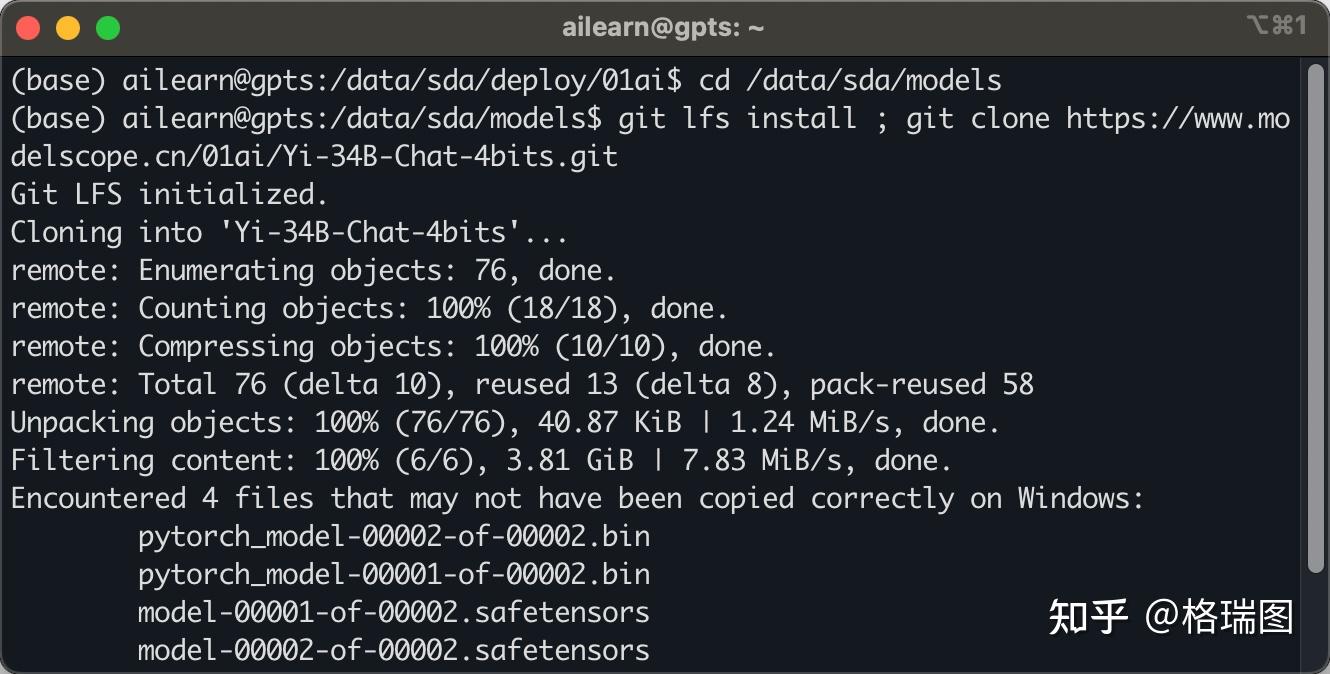Click the "Encountered 4 files" warning line

tap(577, 499)
